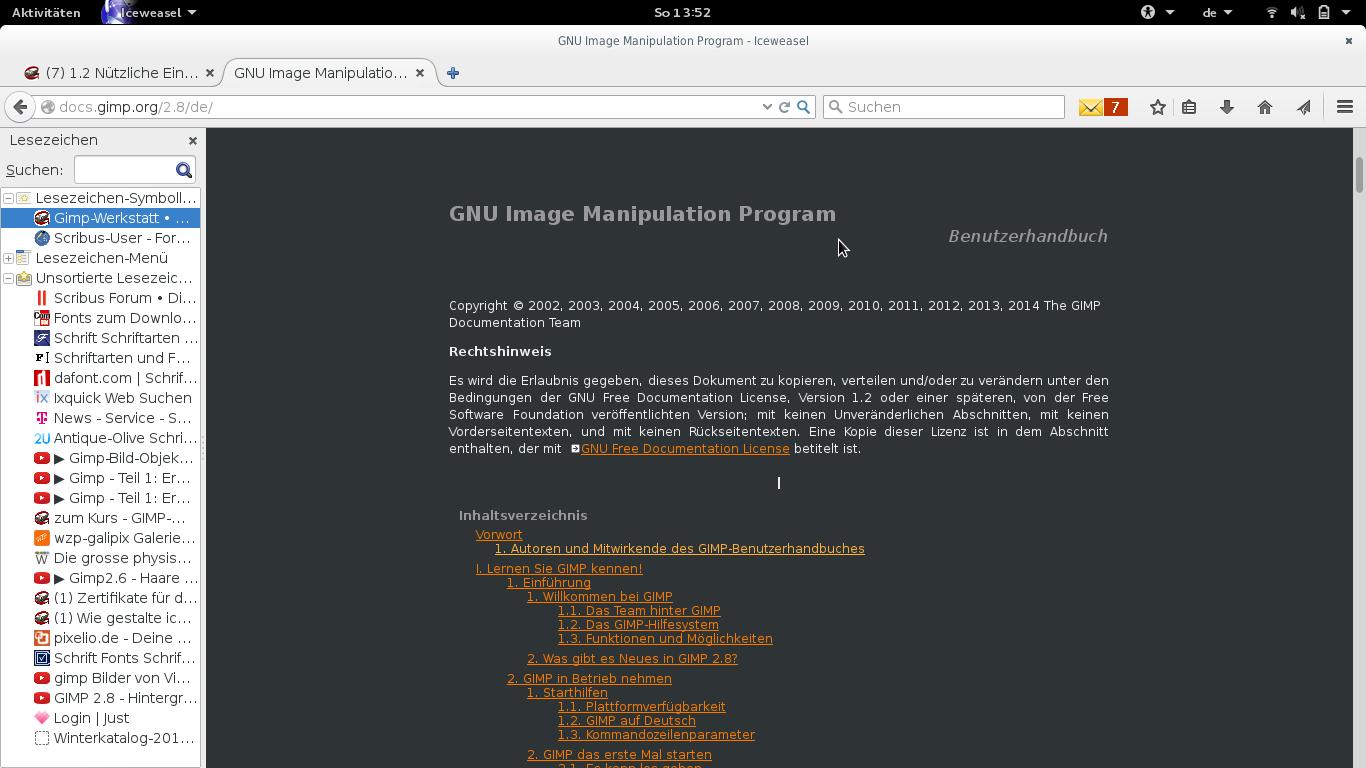Open the URL history dropdown arrow
Image resolution: width=1366 pixels, height=768 pixels.
pyautogui.click(x=767, y=107)
